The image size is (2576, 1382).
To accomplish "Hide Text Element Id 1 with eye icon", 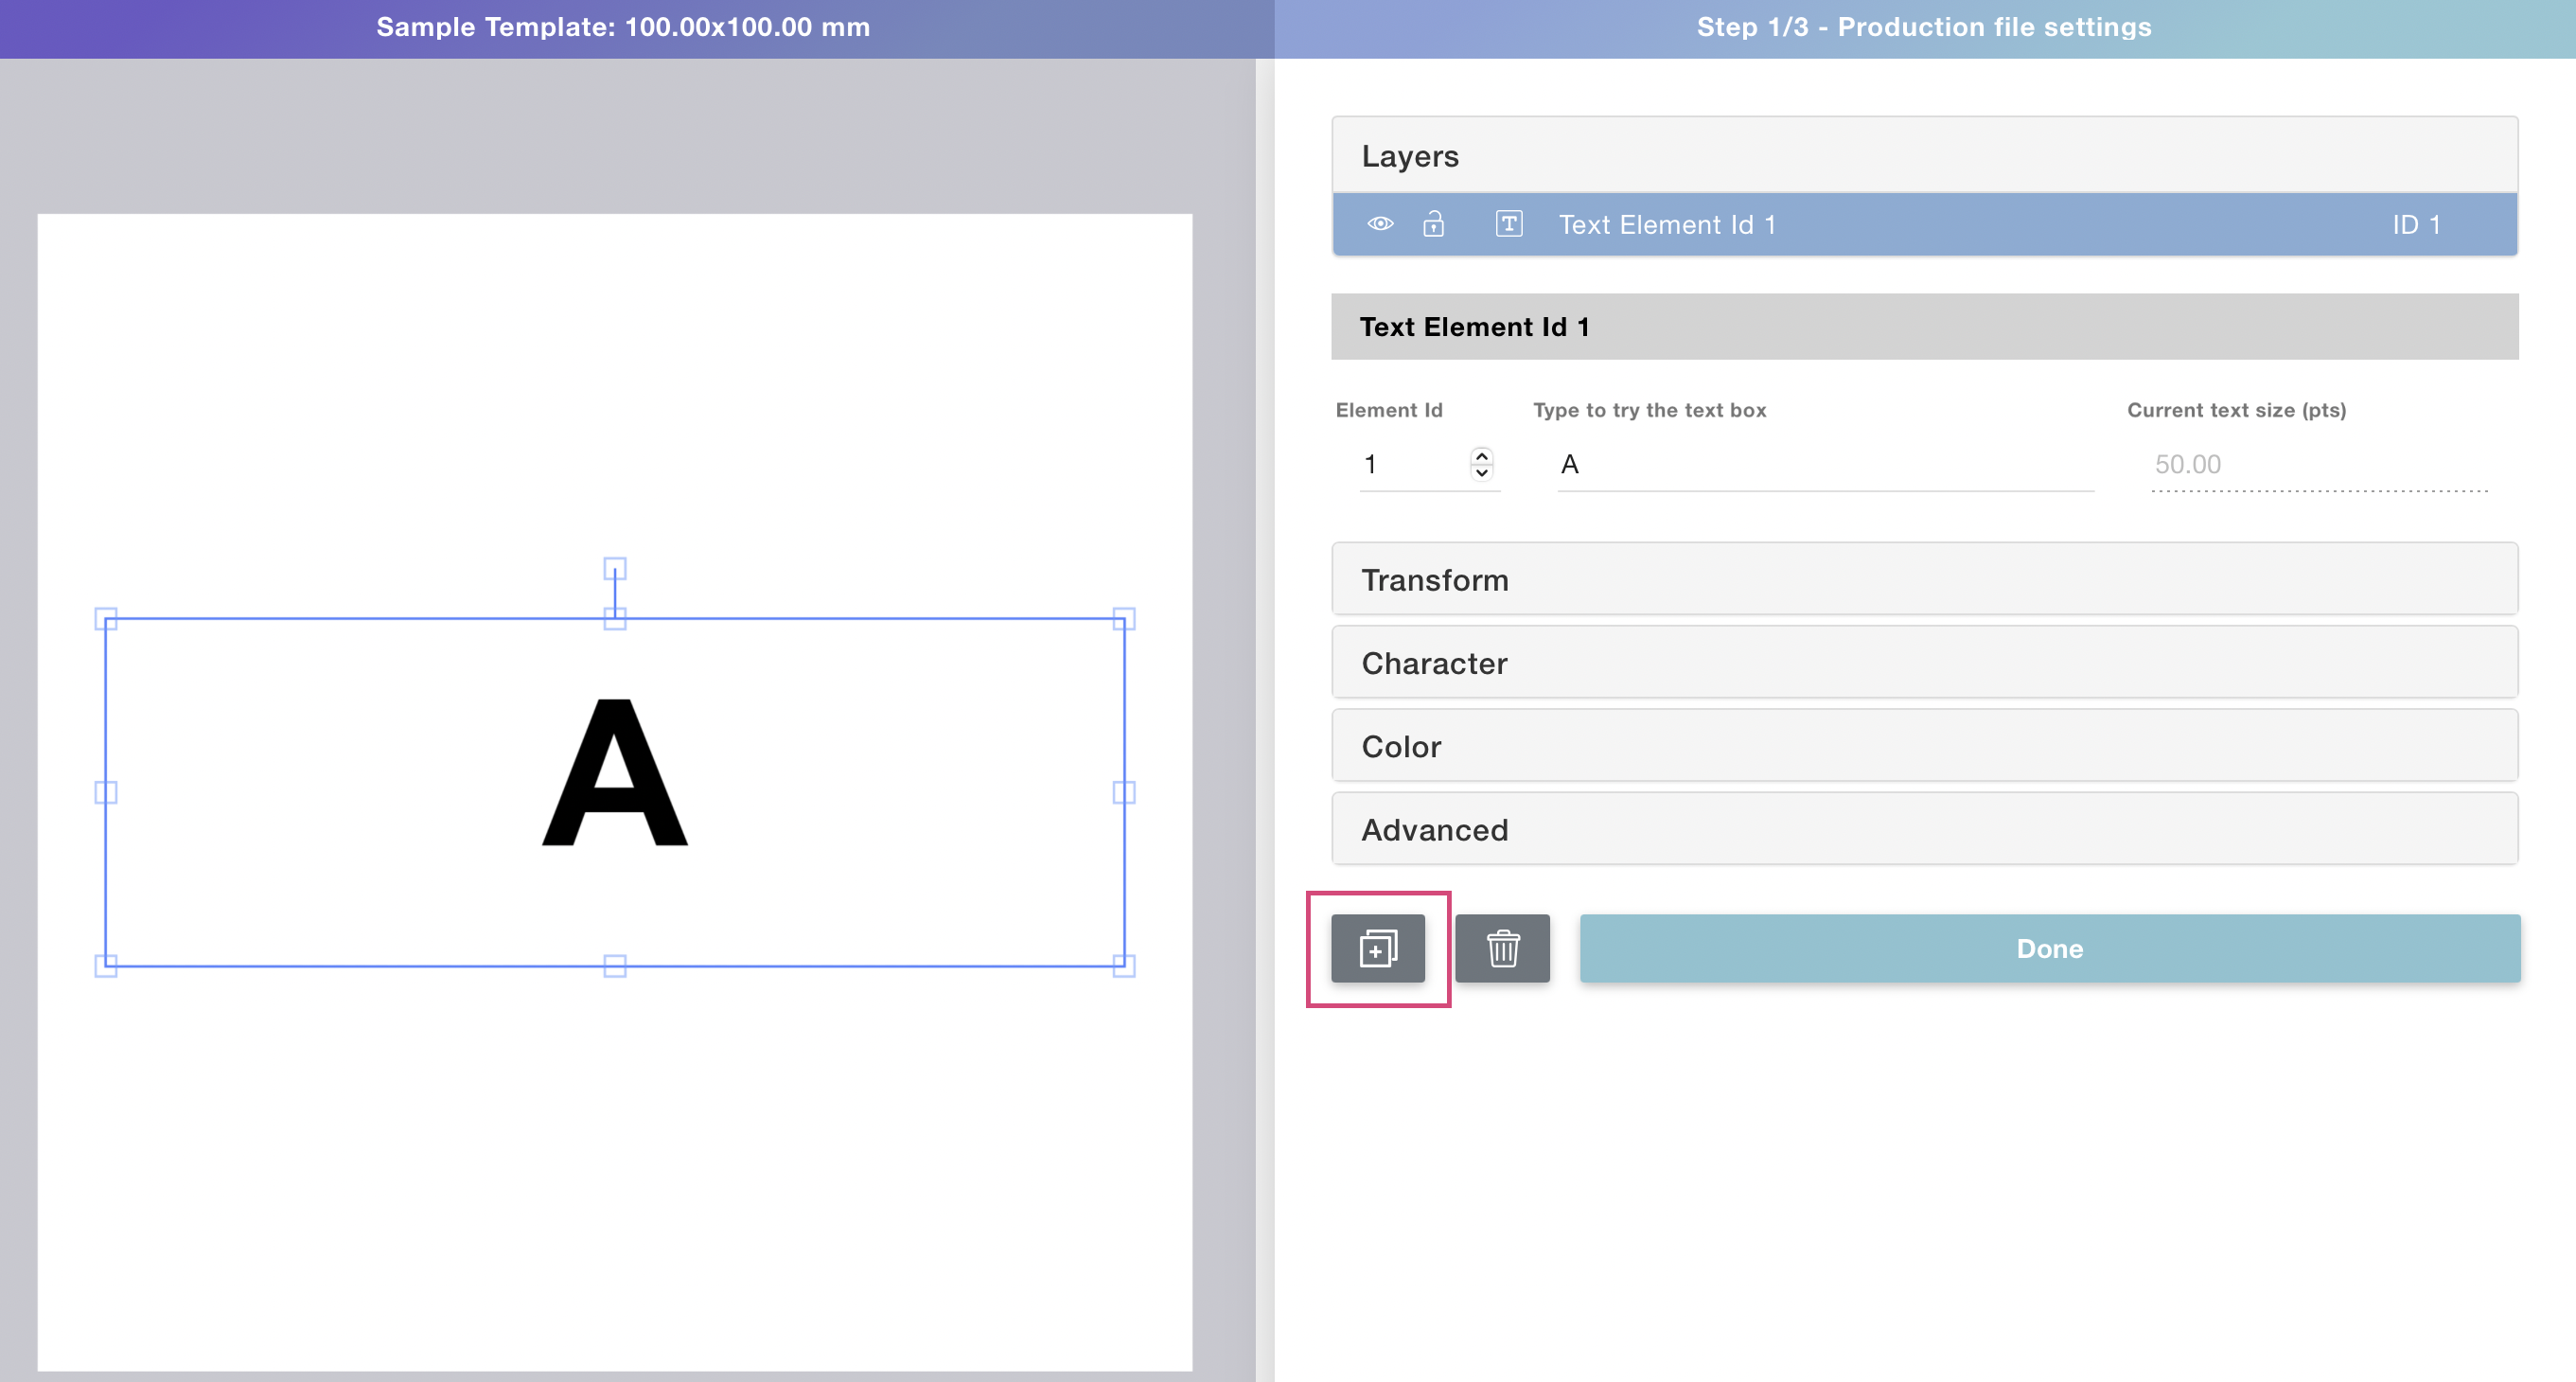I will [x=1380, y=224].
